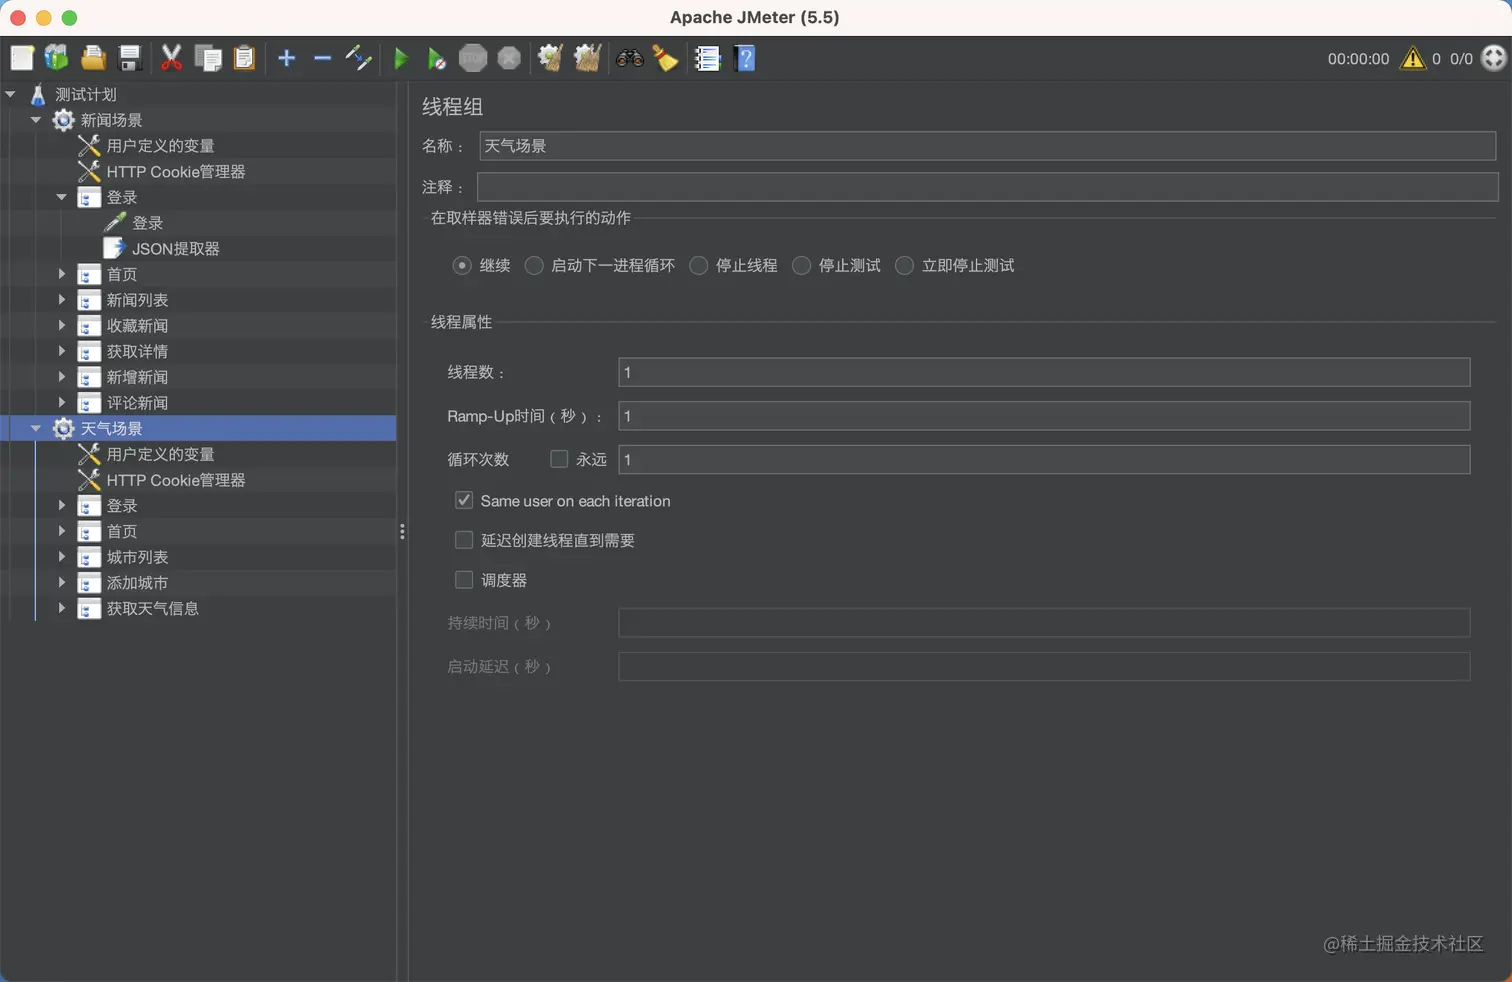Start the test with green play icon
The width and height of the screenshot is (1512, 982).
[x=401, y=58]
